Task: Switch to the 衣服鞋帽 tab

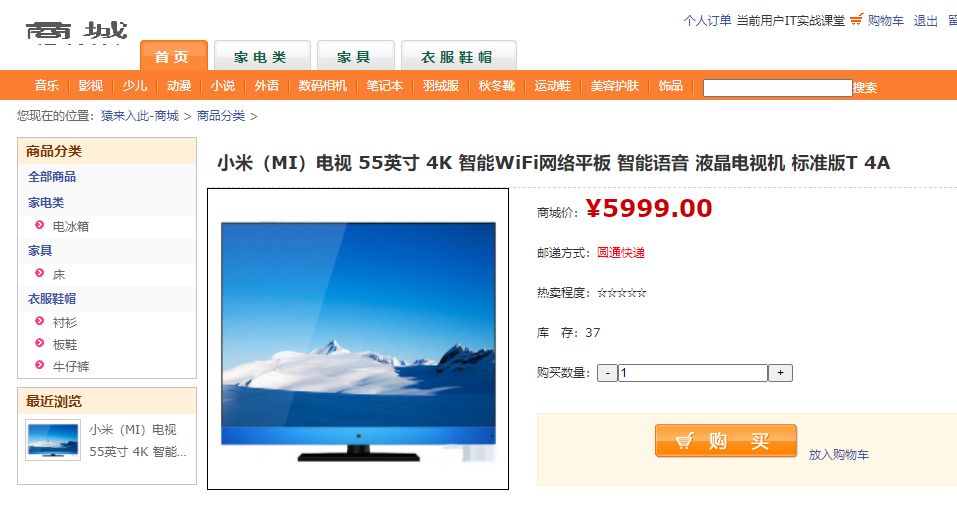Action: (x=458, y=56)
